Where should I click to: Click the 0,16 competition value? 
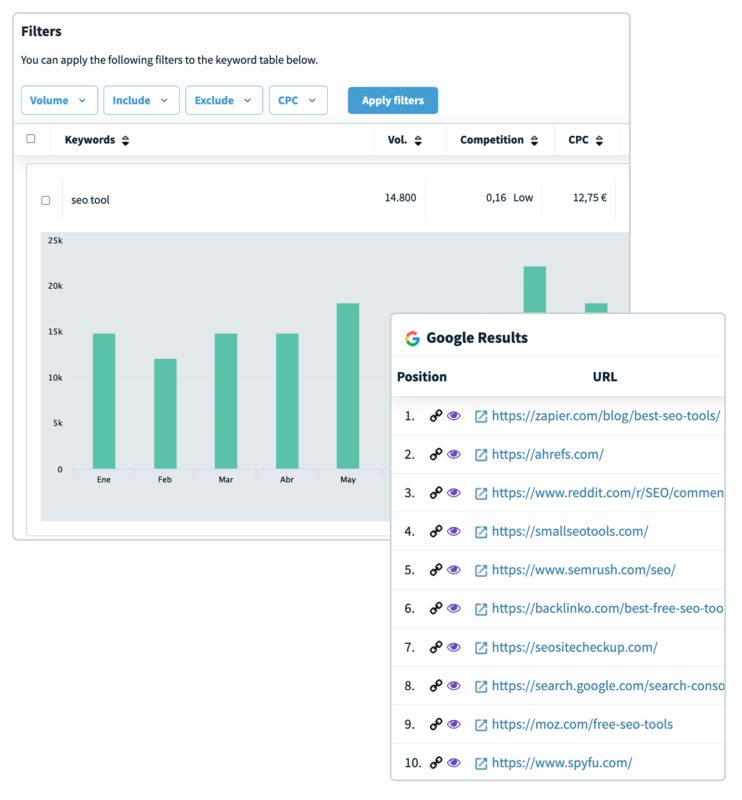click(x=496, y=197)
